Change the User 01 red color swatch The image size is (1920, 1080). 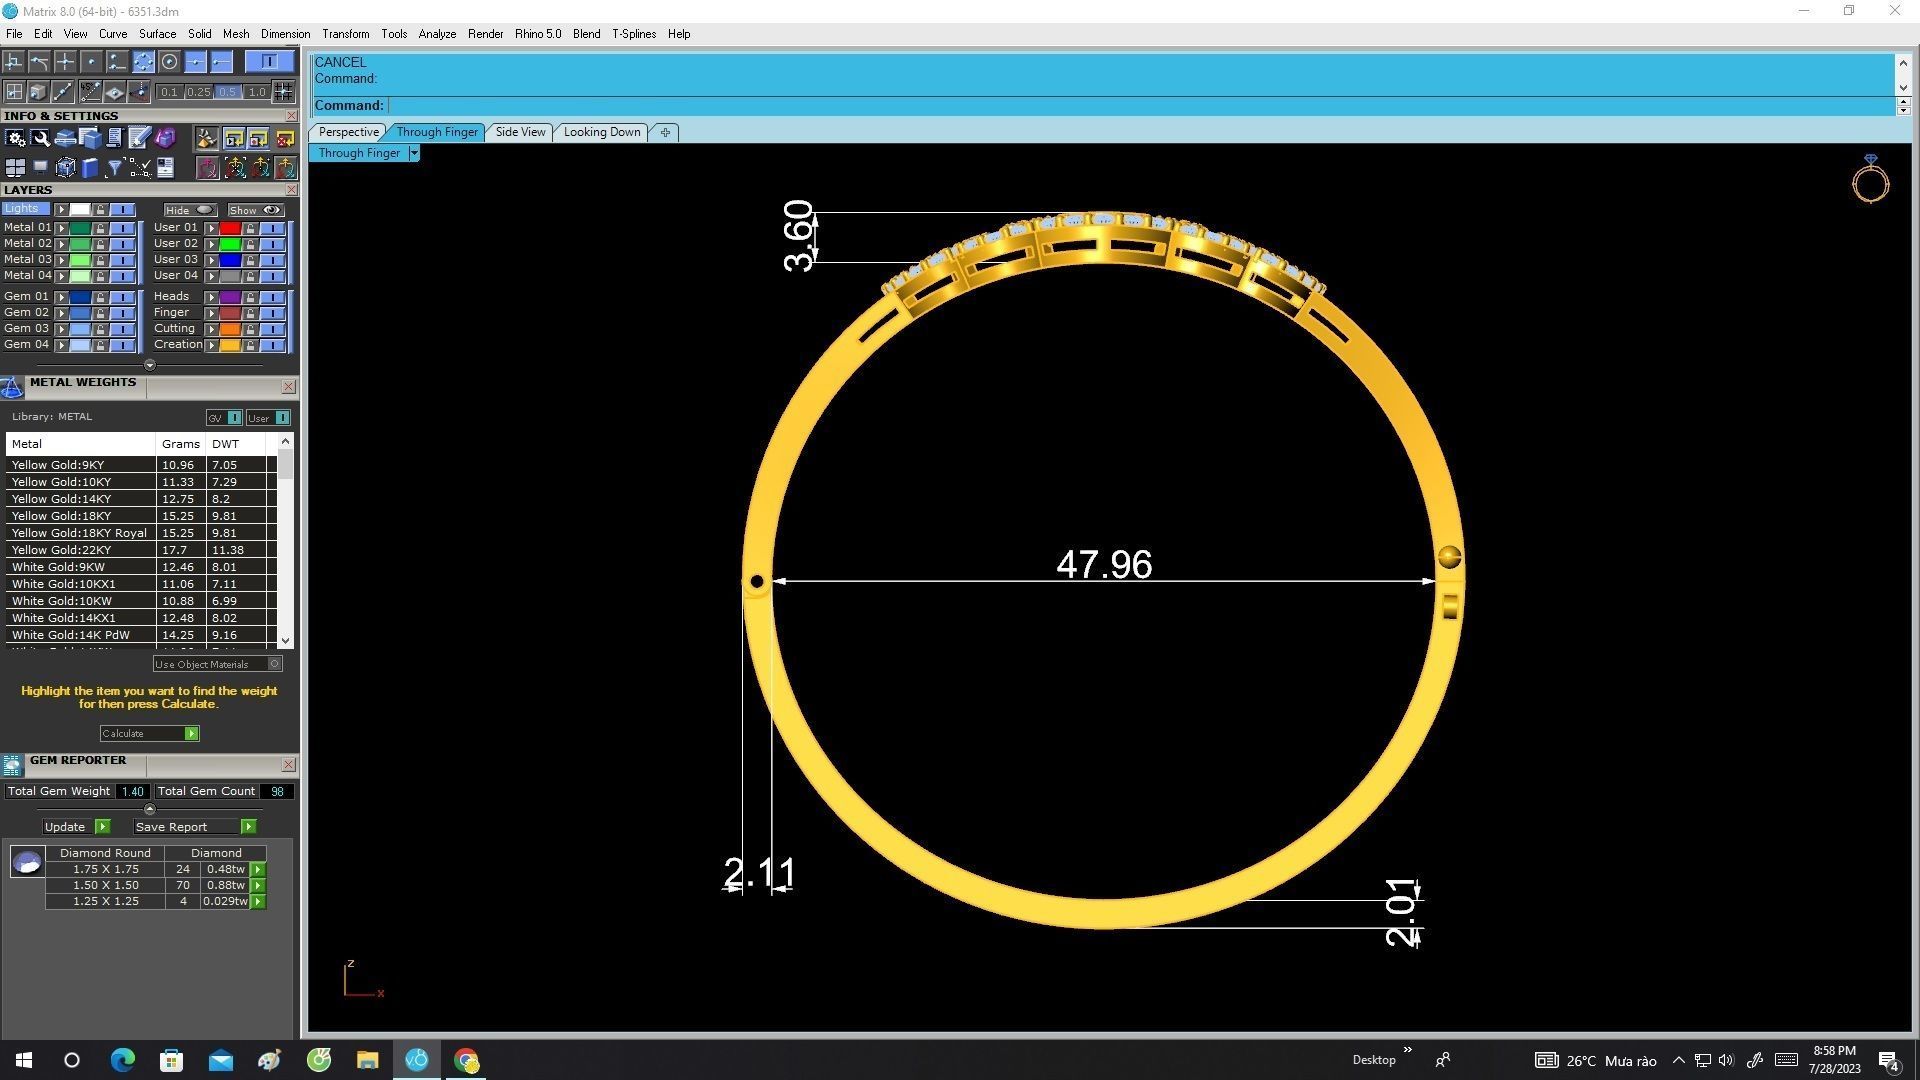230,228
